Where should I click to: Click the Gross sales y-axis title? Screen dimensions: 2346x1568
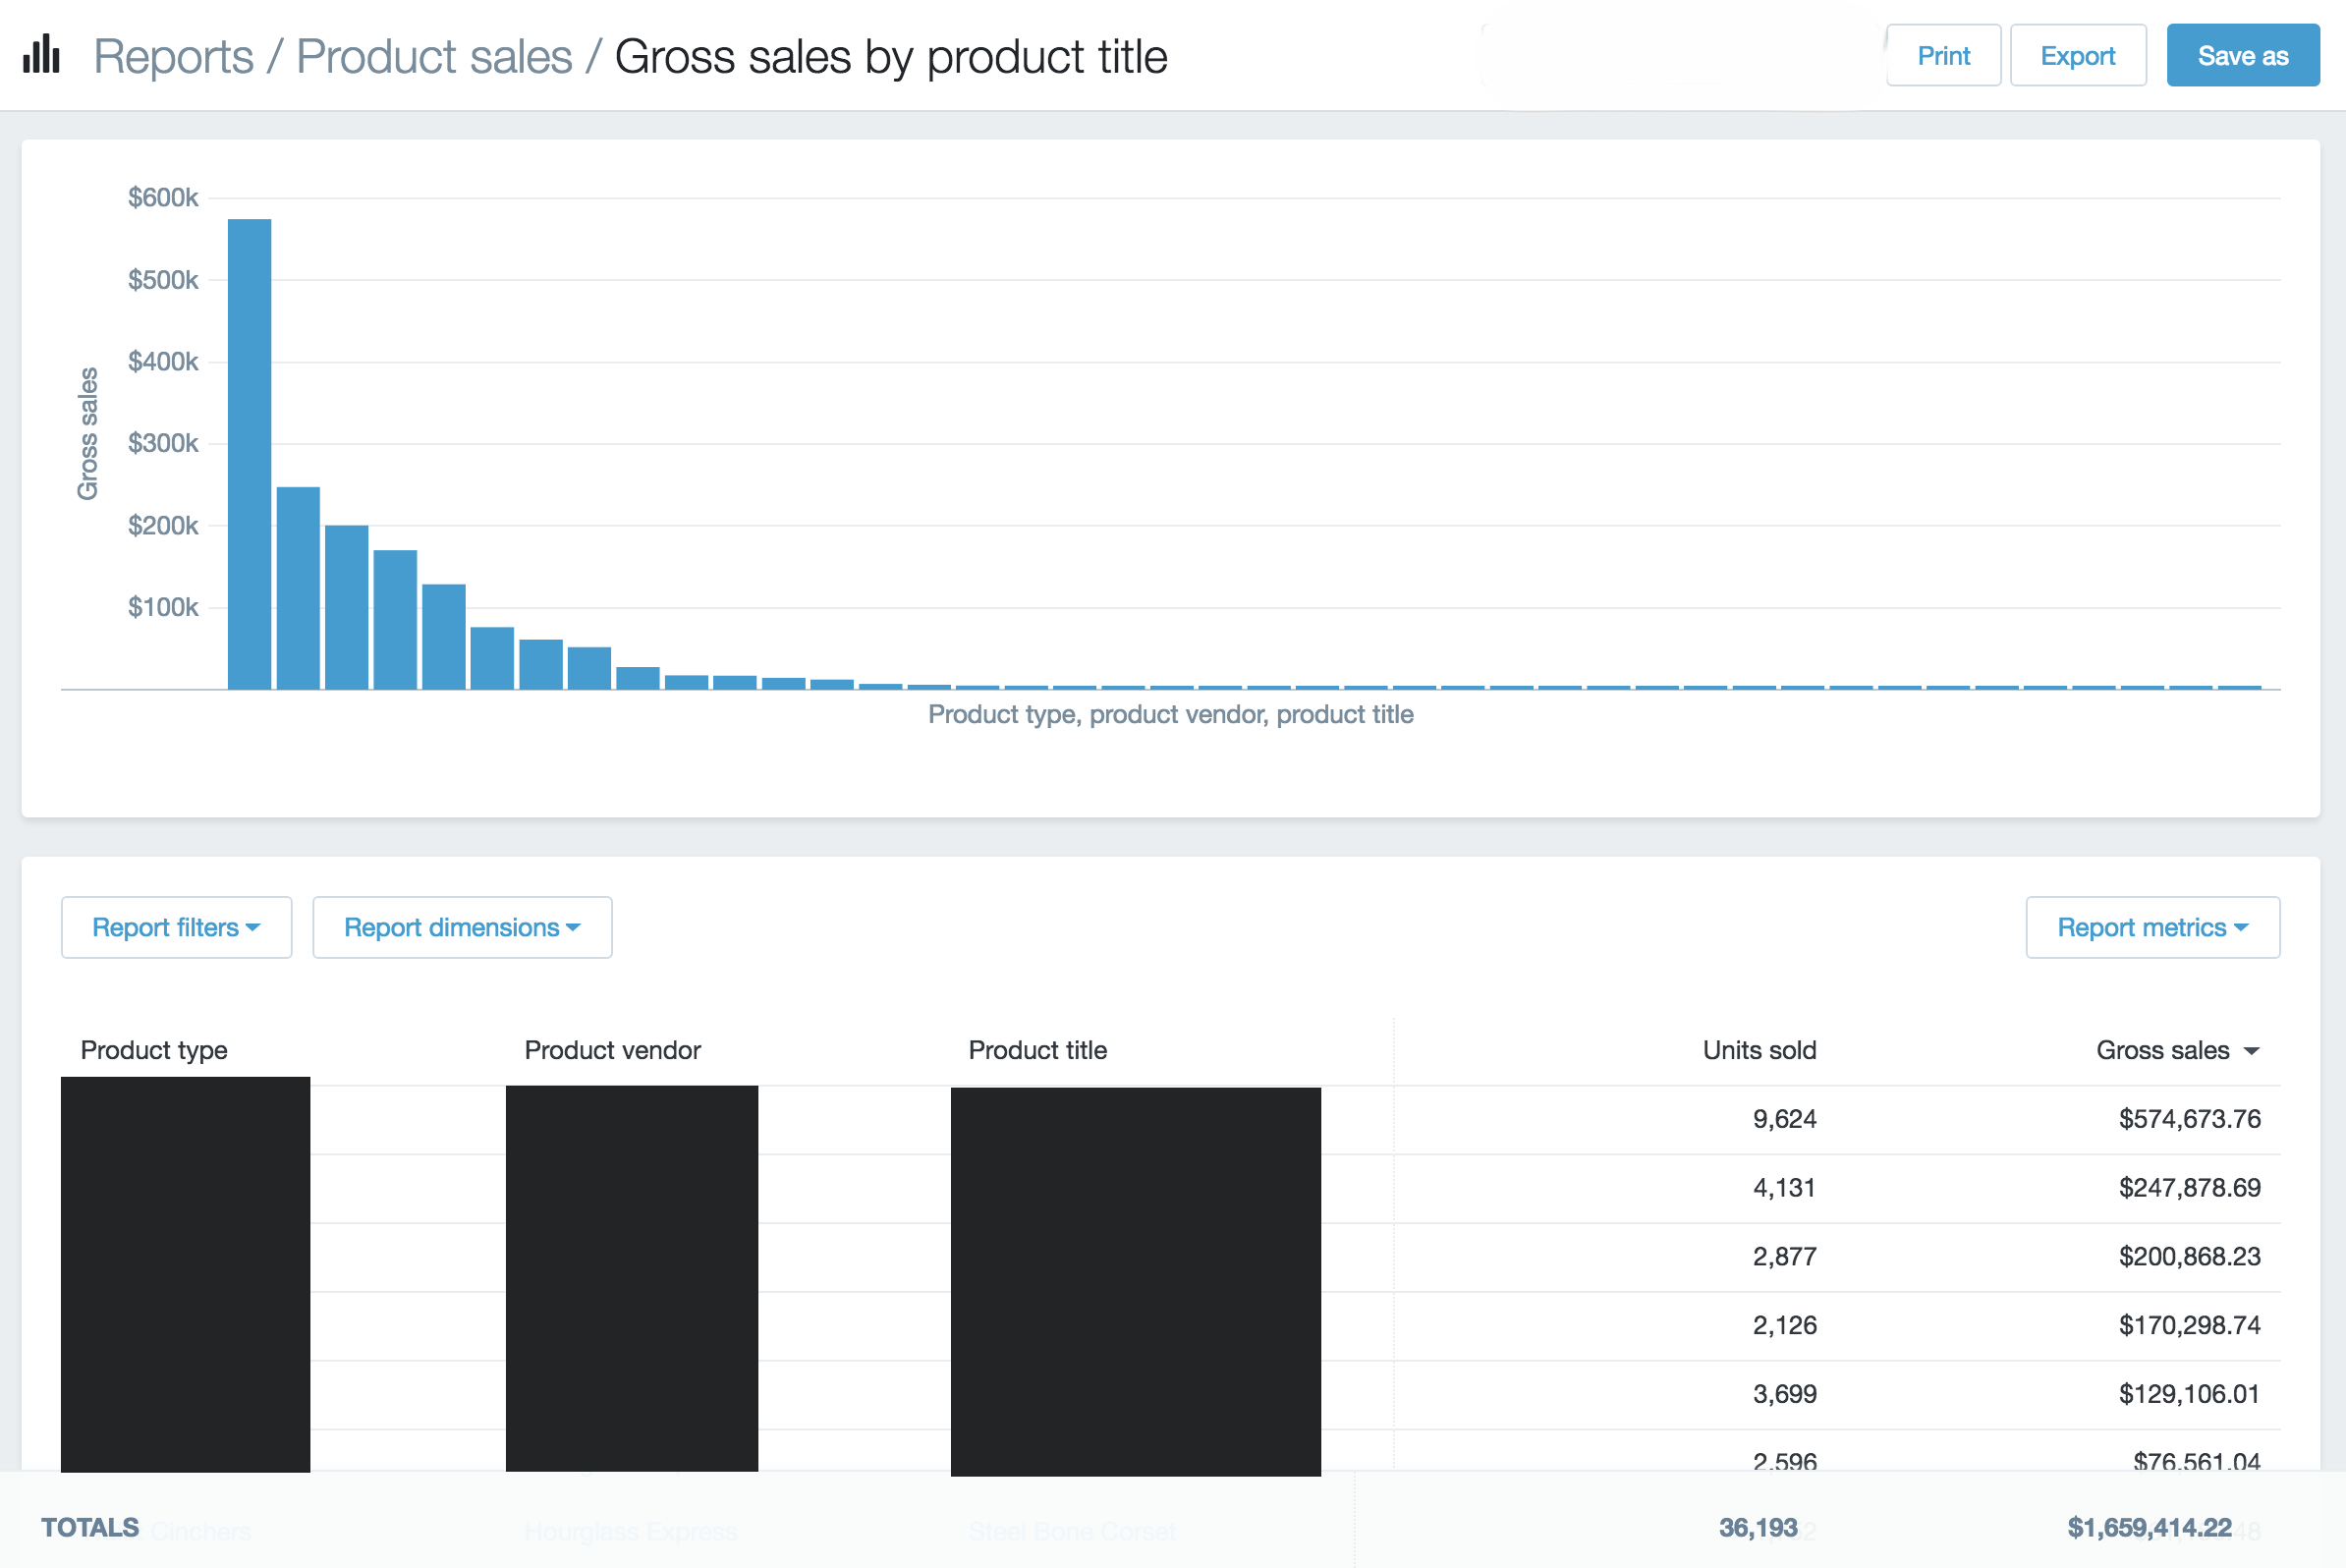pyautogui.click(x=88, y=433)
